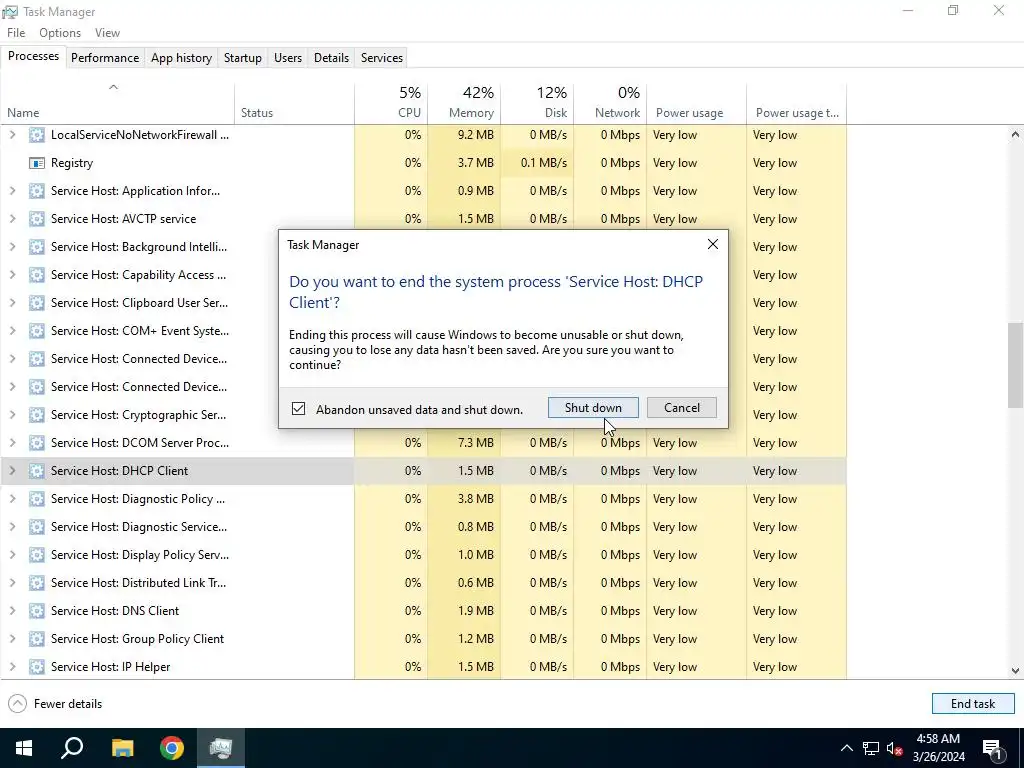Click the Service Host: IP Helper gear icon
The image size is (1024, 768).
[37, 667]
